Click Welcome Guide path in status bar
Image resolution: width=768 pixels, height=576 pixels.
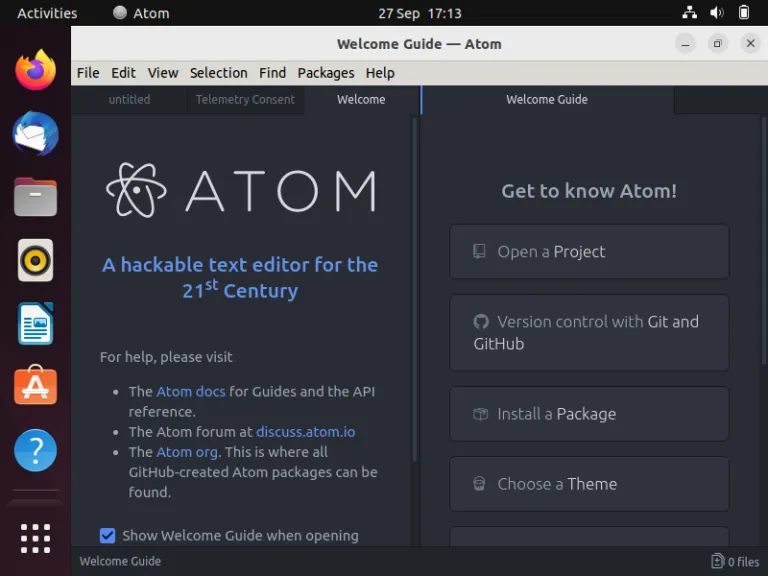pos(120,561)
